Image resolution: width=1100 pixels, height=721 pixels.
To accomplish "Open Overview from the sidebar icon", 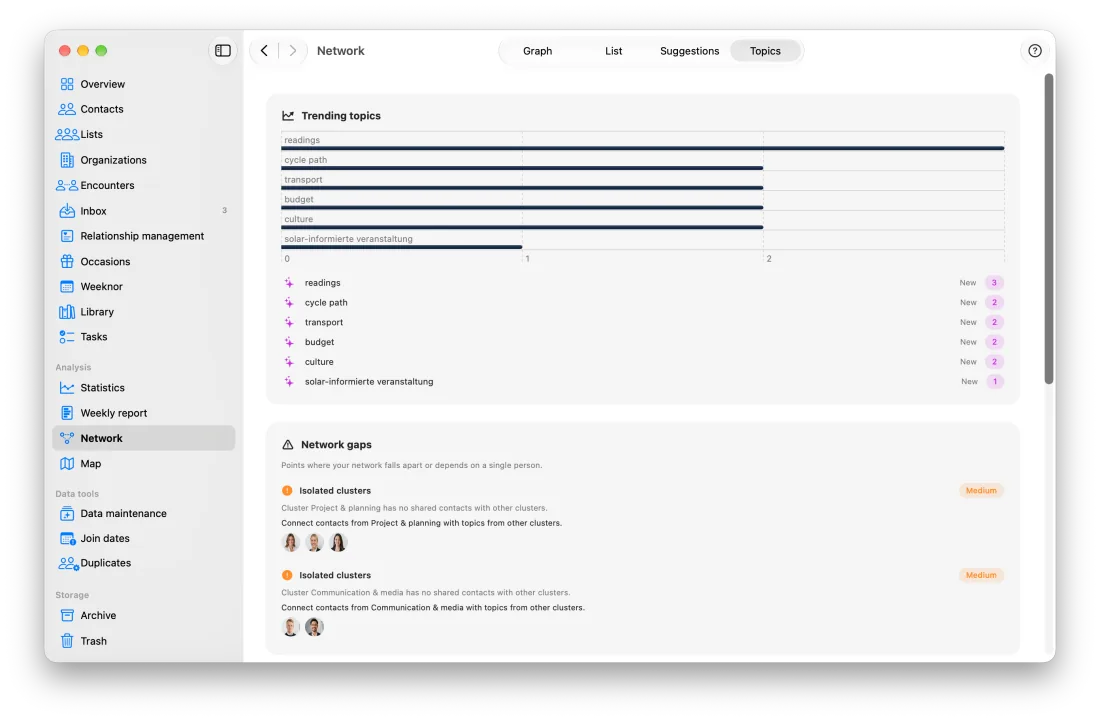I will point(67,84).
